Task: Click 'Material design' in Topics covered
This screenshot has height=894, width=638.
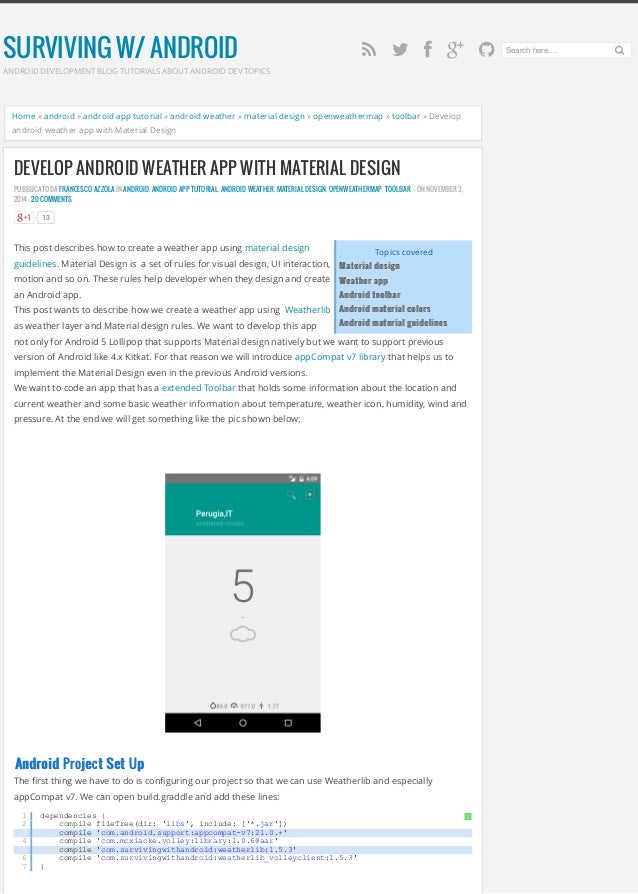Action: (x=369, y=266)
